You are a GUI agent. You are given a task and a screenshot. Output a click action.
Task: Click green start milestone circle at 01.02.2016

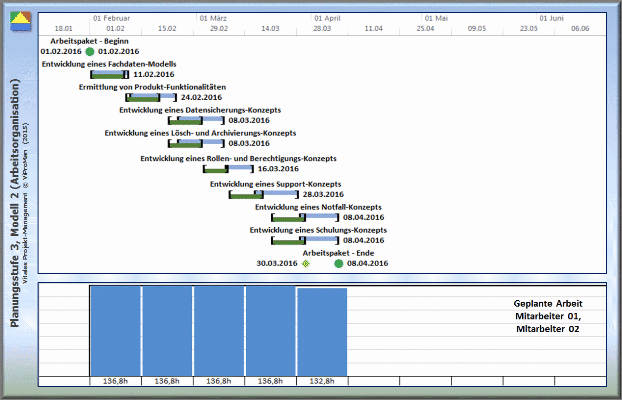tap(90, 50)
